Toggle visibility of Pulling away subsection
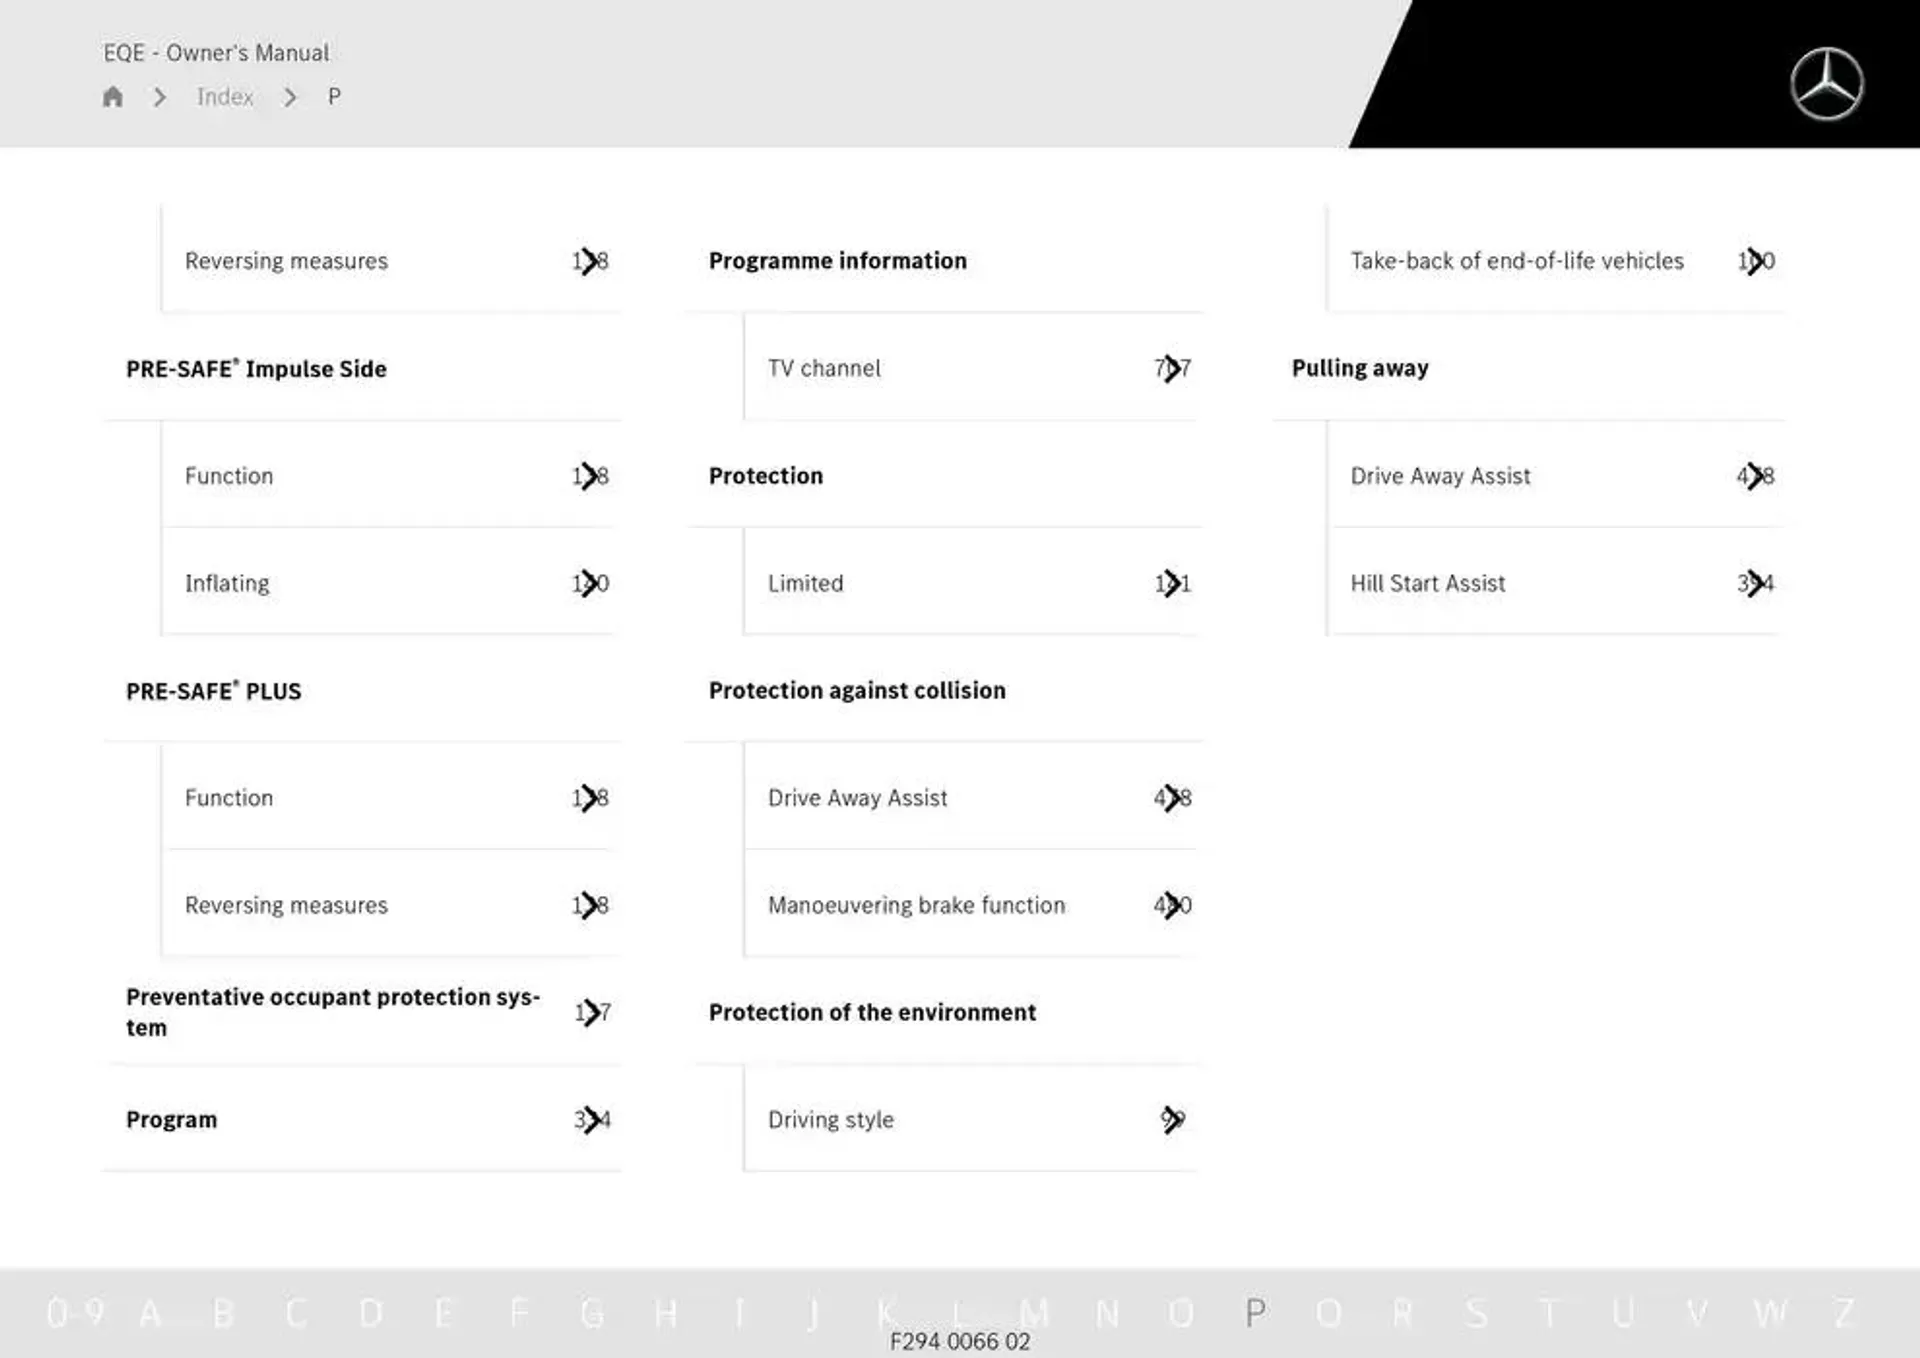This screenshot has height=1358, width=1920. pyautogui.click(x=1359, y=367)
